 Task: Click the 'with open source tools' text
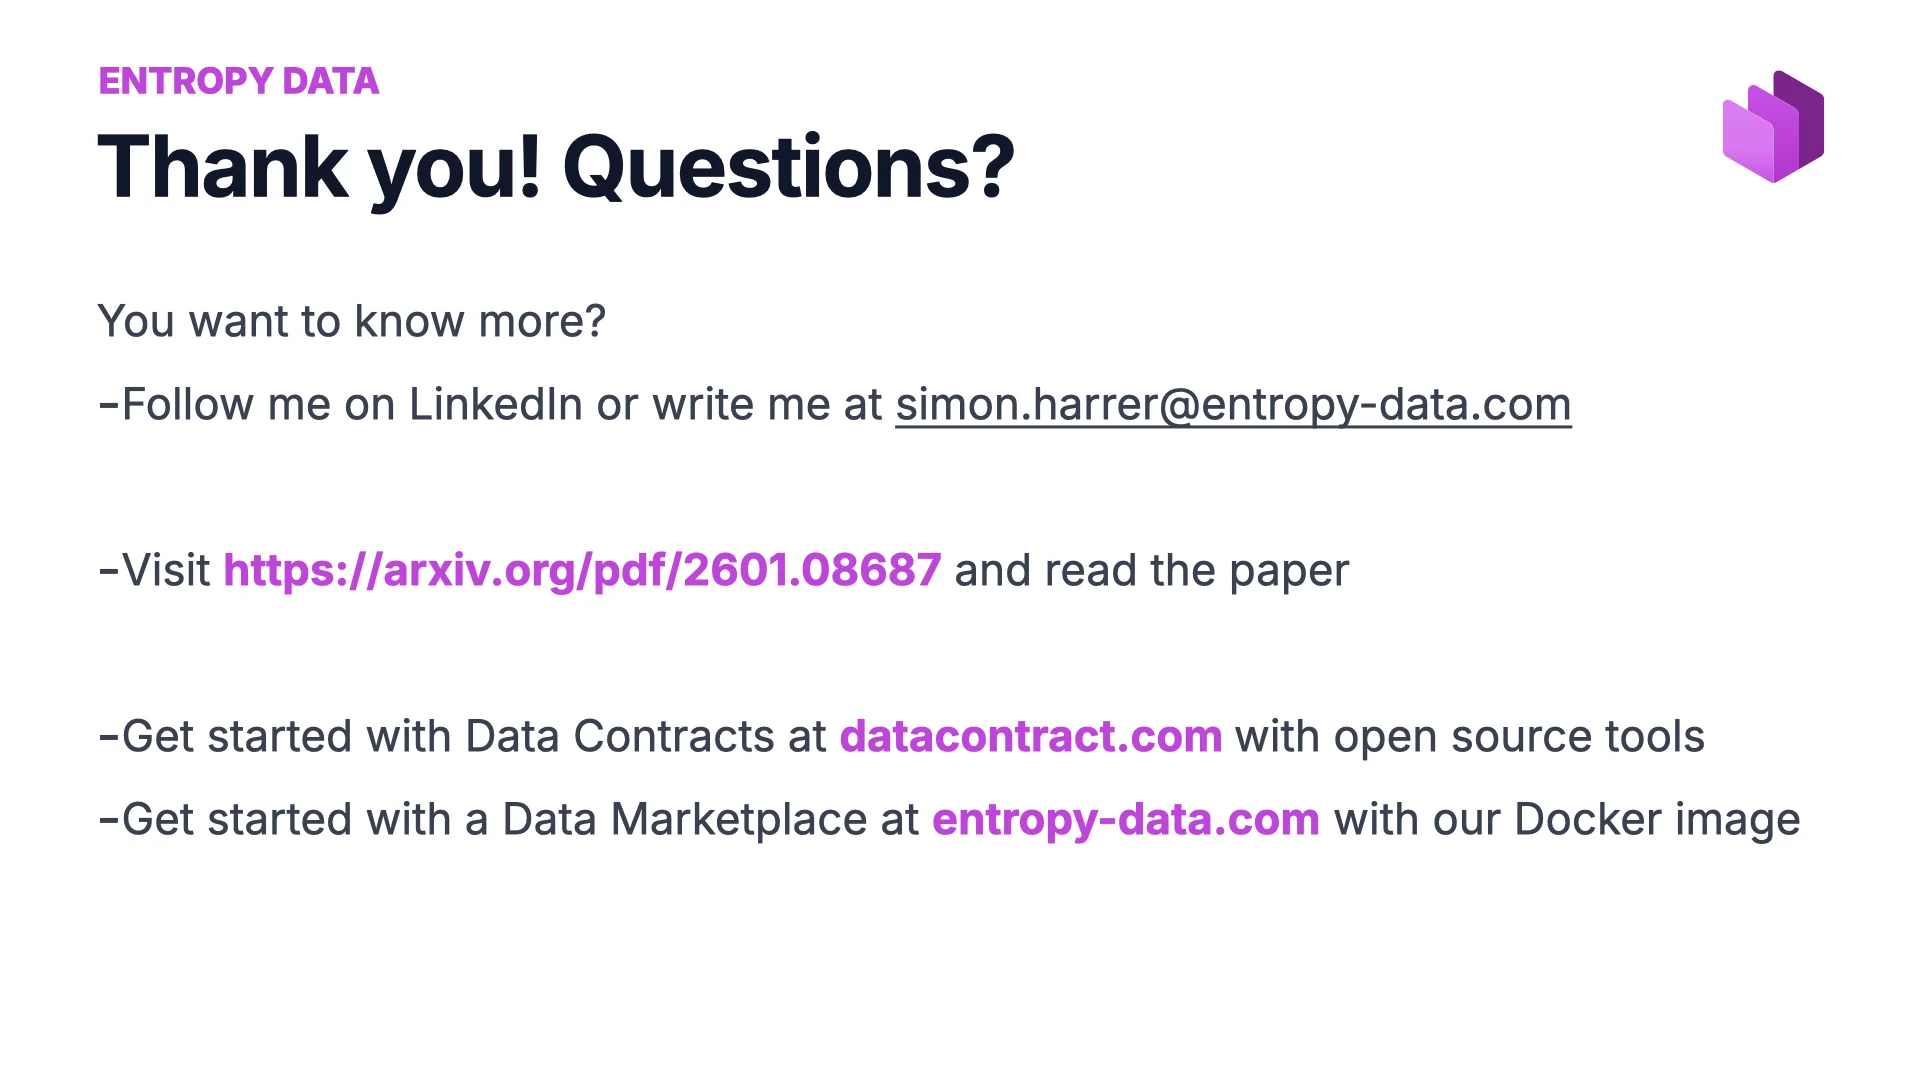click(x=1469, y=737)
